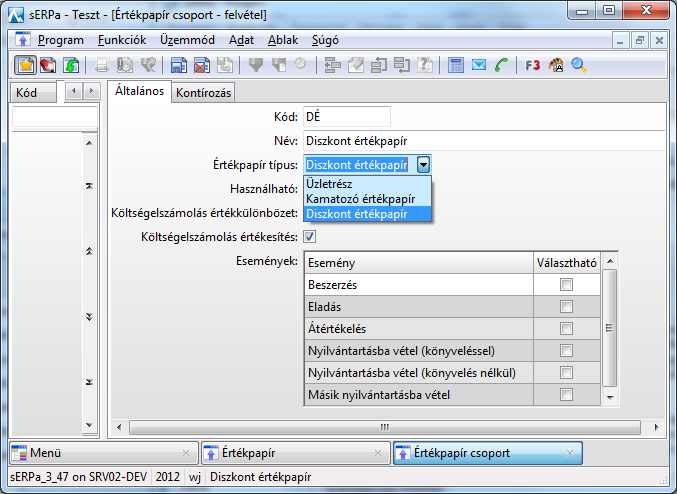The image size is (677, 494).
Task: Open the Súgó menu
Action: click(x=326, y=40)
